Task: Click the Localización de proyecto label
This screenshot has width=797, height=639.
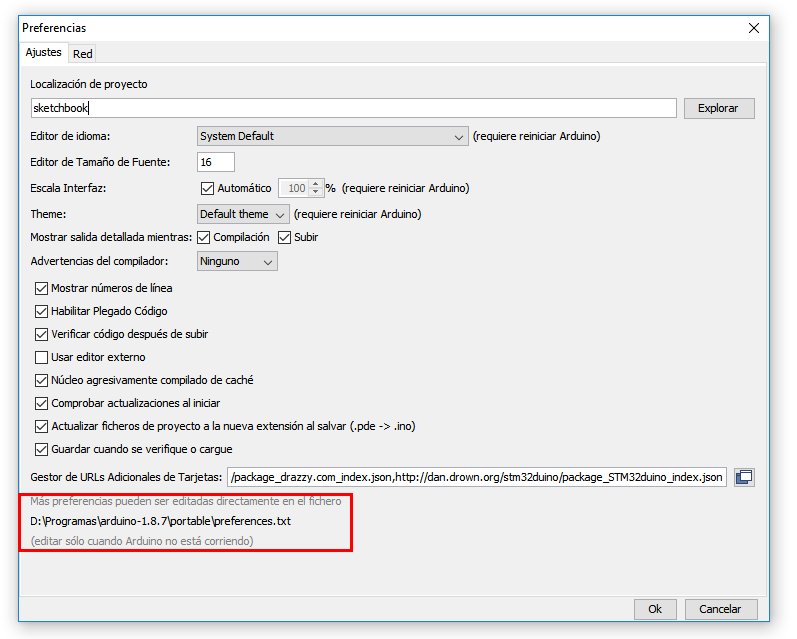Action: coord(88,84)
